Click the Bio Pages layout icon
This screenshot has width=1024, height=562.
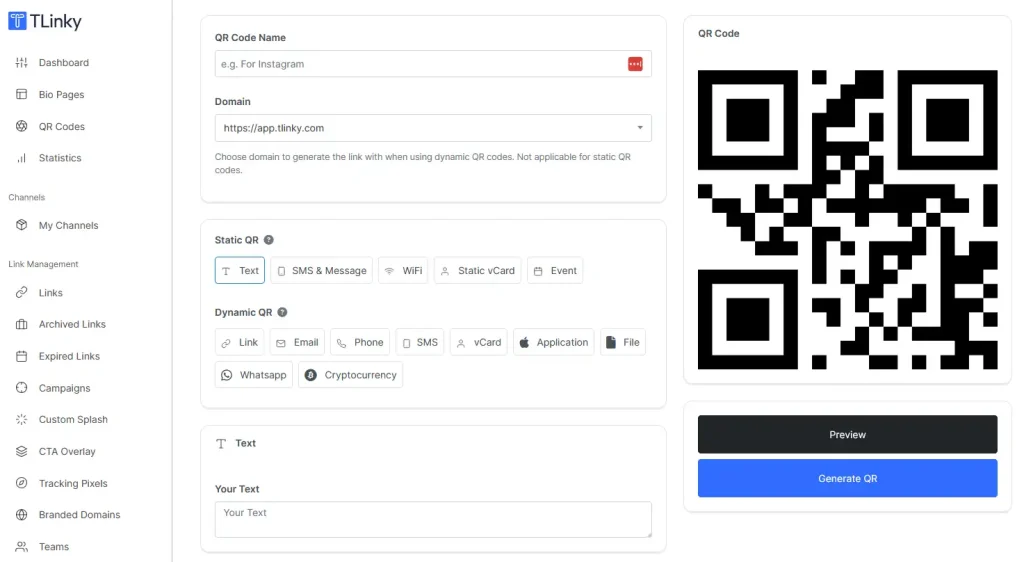click(22, 95)
